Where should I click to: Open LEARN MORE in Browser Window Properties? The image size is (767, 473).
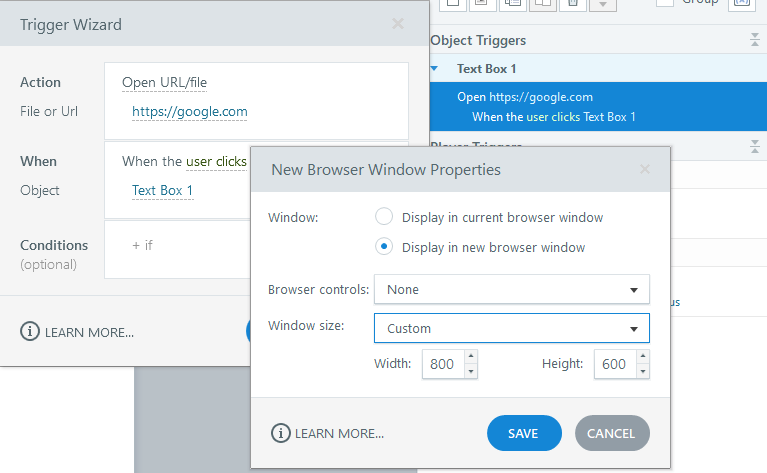tap(339, 433)
